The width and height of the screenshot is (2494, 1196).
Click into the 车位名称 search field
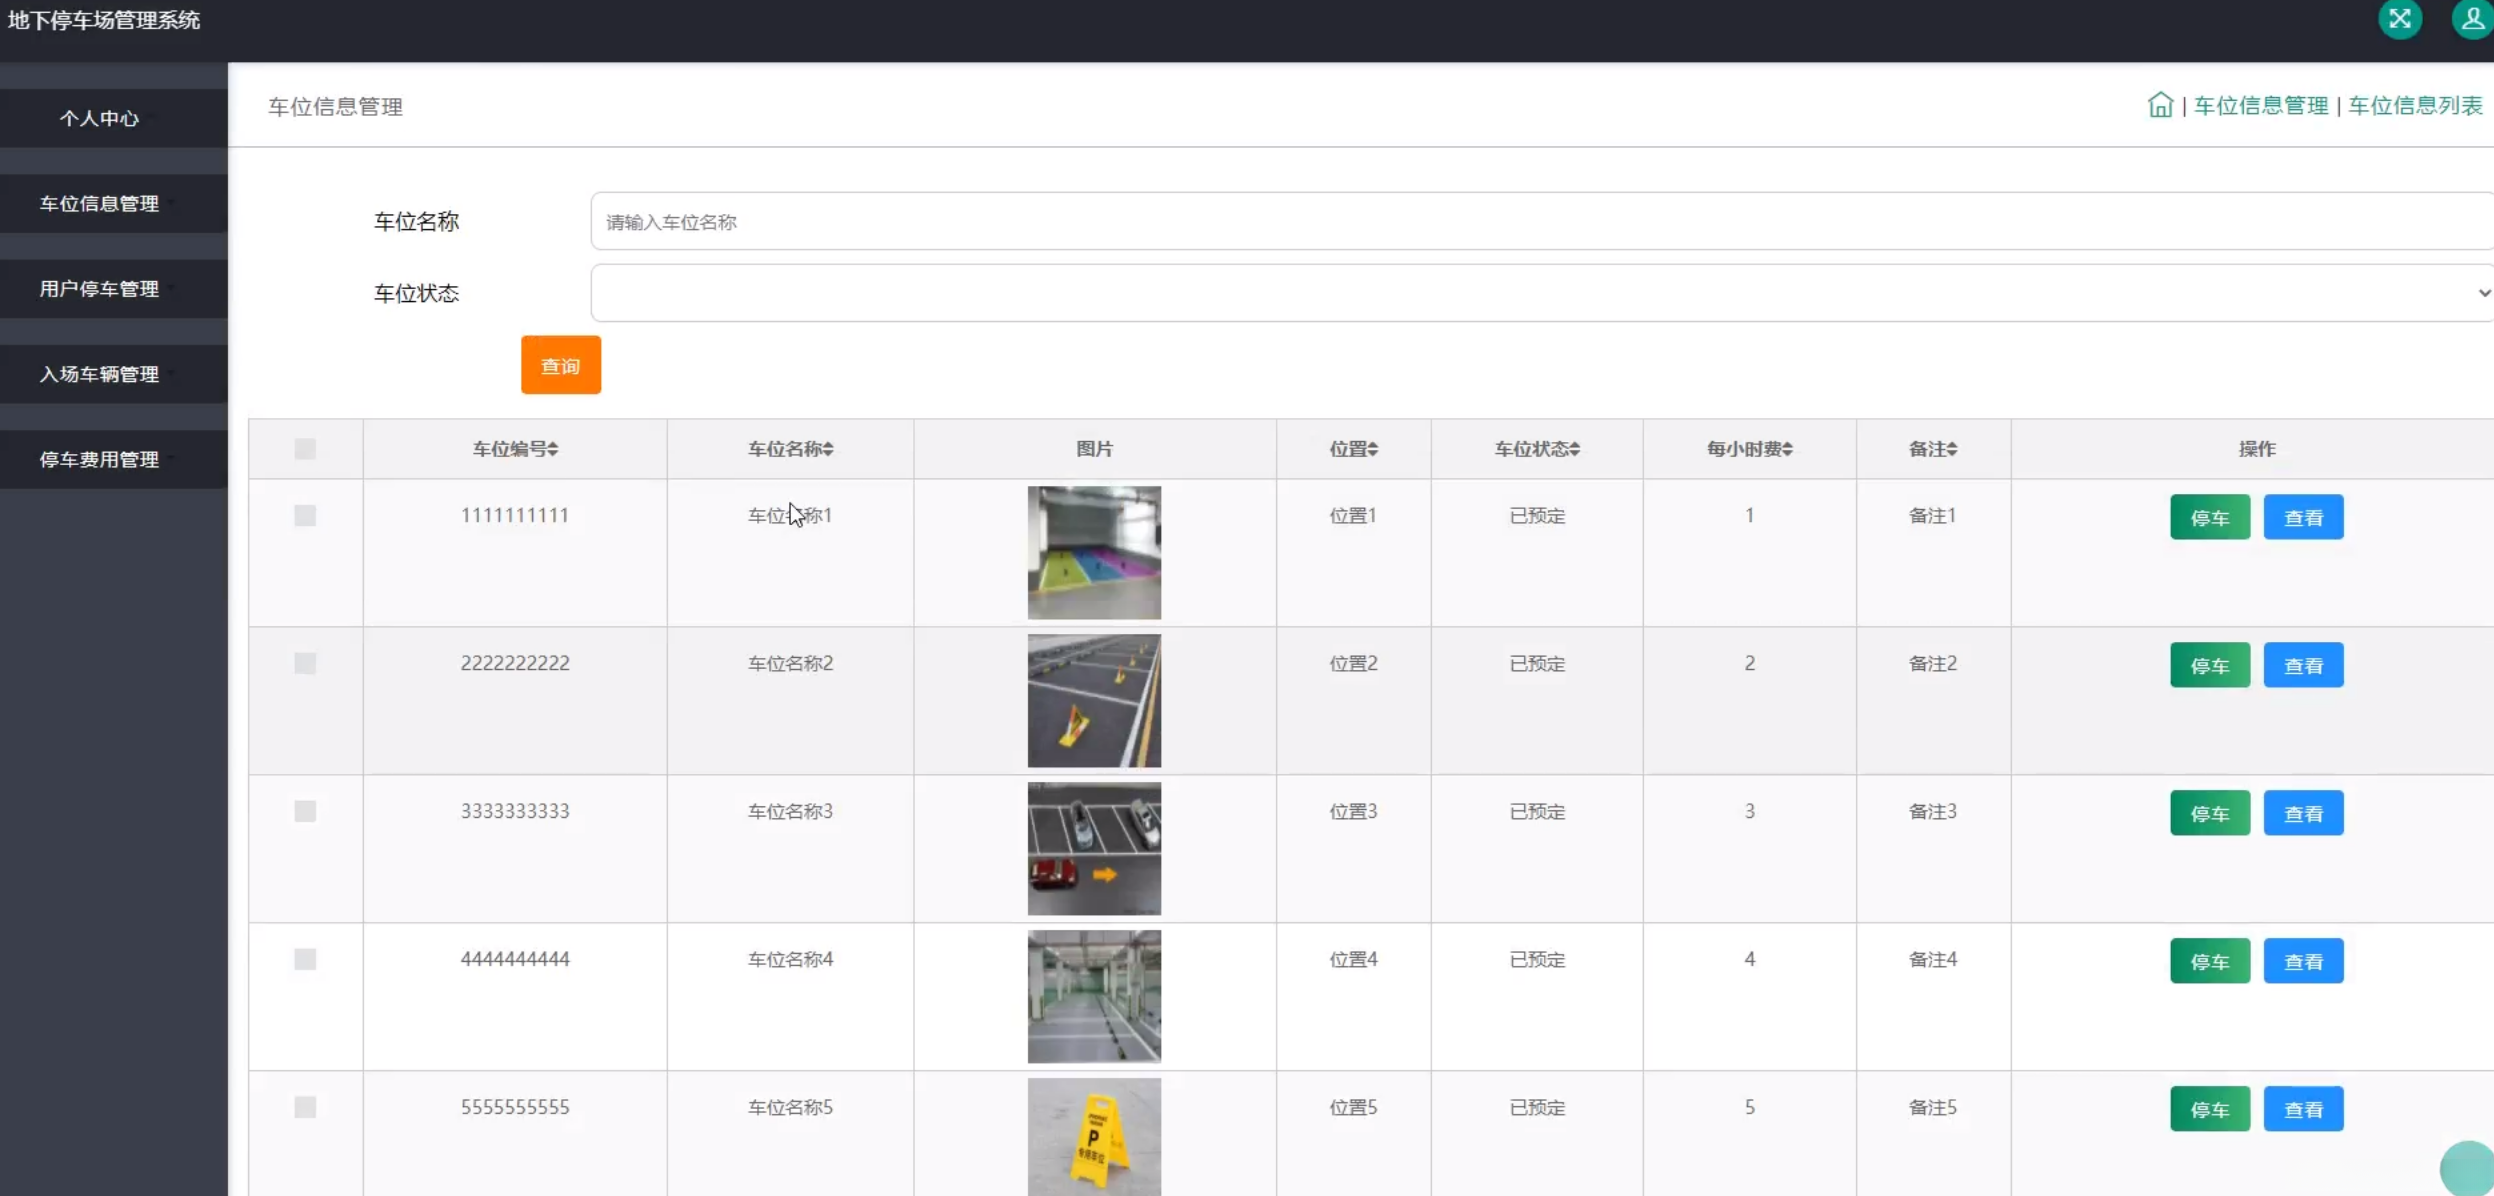click(1540, 222)
